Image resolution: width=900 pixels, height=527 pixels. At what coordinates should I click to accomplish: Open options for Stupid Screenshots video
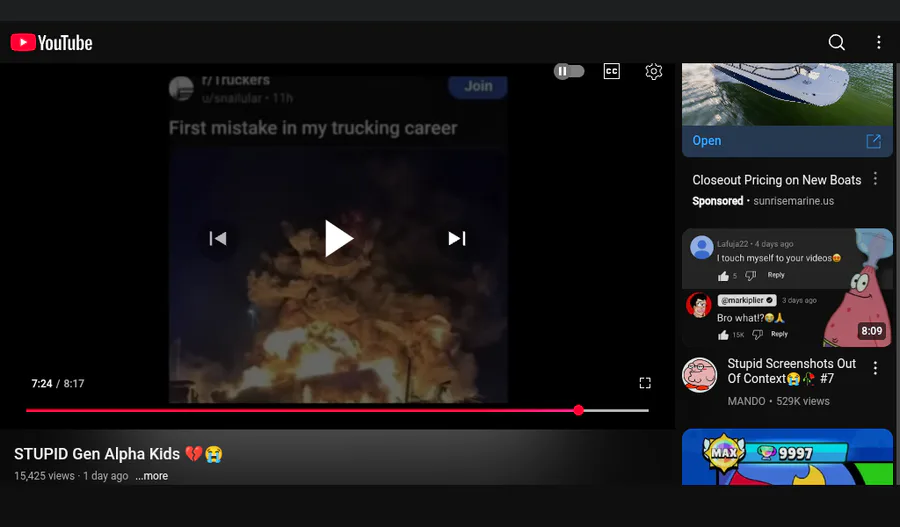tap(875, 368)
